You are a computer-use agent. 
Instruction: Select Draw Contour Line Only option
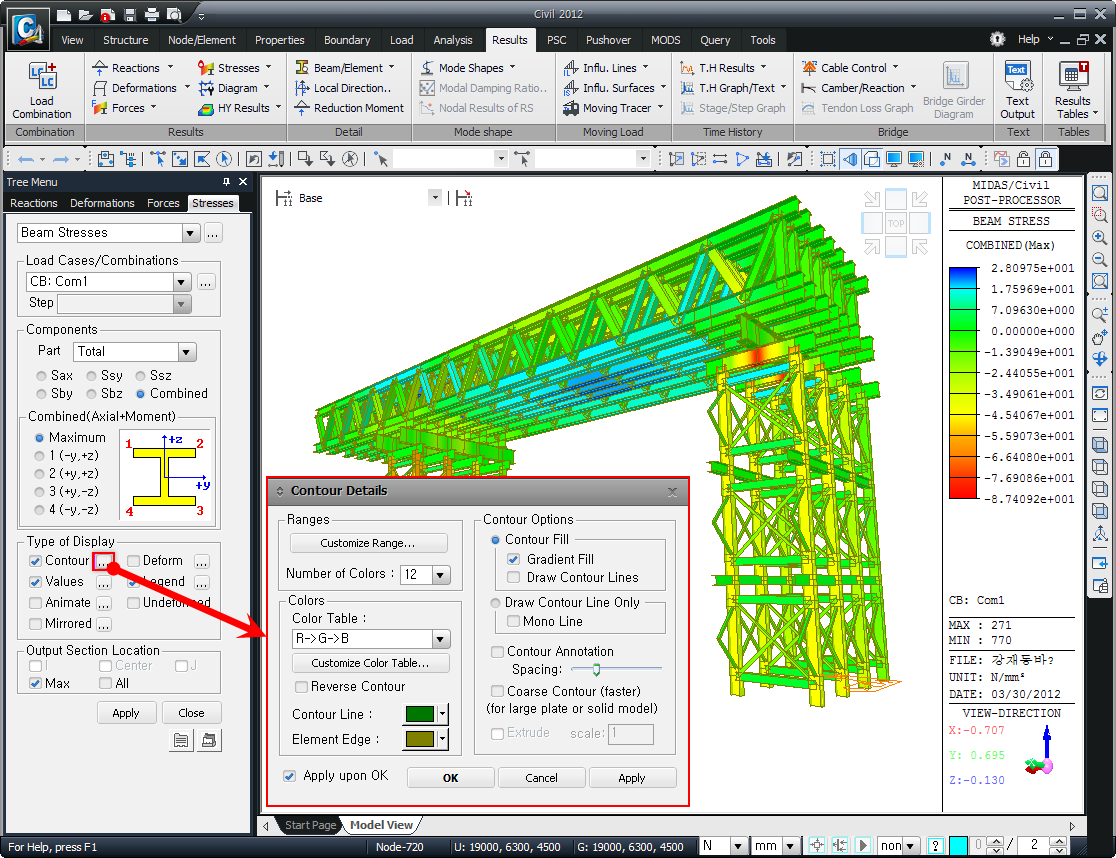coord(495,603)
